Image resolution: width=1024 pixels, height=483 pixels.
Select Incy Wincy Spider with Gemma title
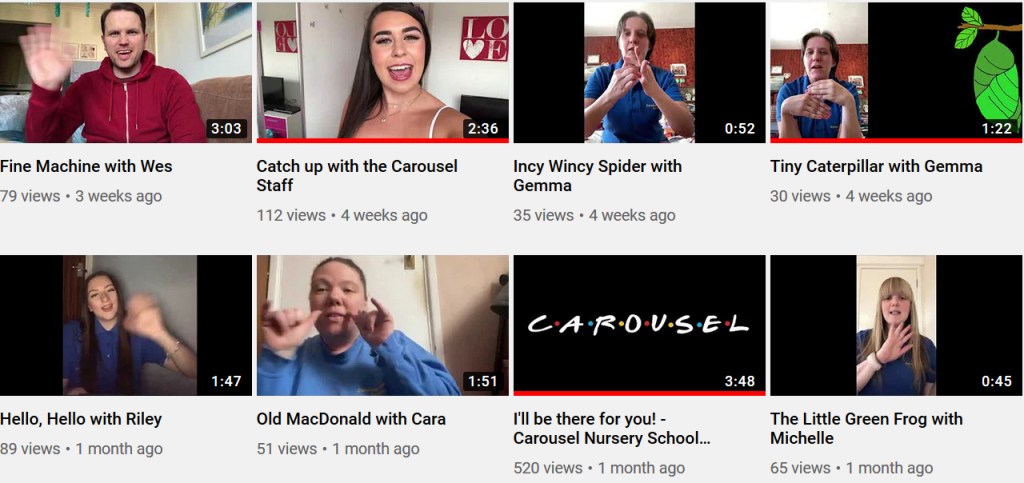pyautogui.click(x=598, y=176)
